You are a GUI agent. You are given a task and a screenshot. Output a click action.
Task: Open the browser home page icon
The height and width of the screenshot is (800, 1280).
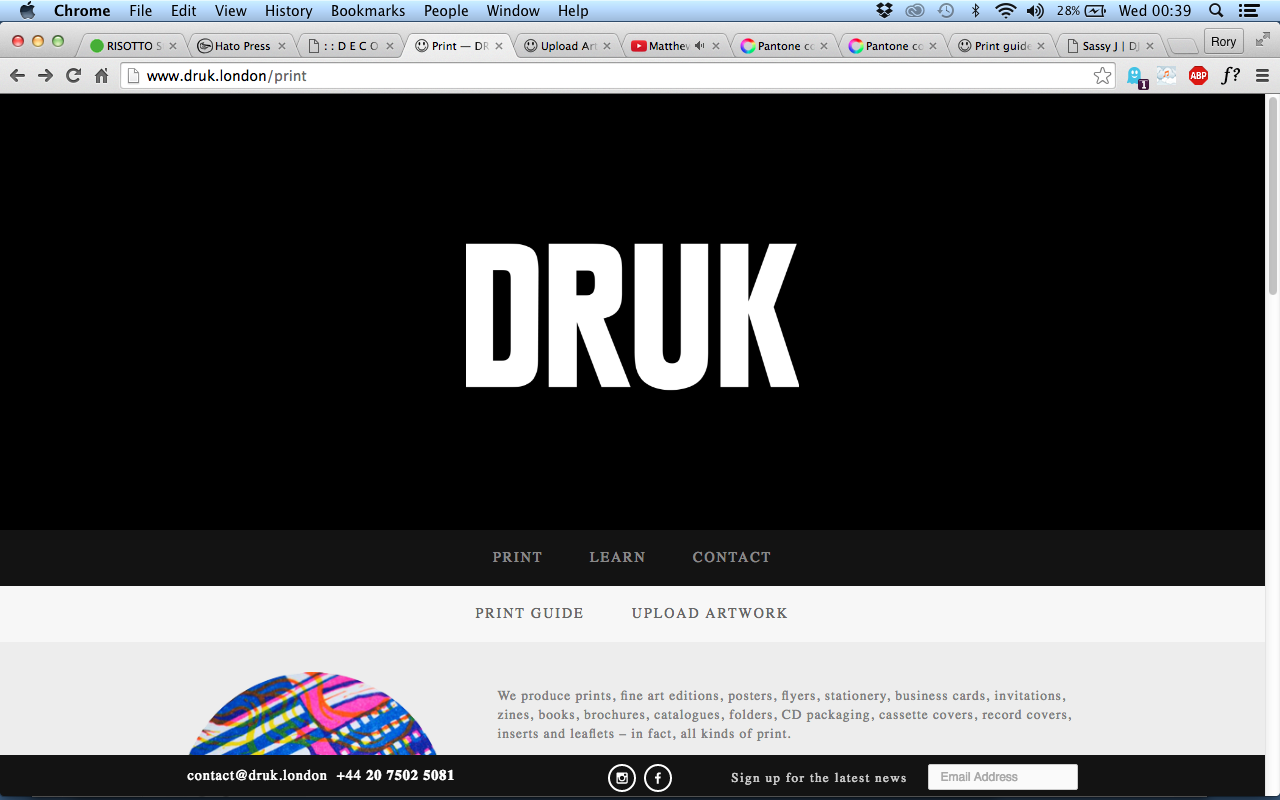pos(101,76)
